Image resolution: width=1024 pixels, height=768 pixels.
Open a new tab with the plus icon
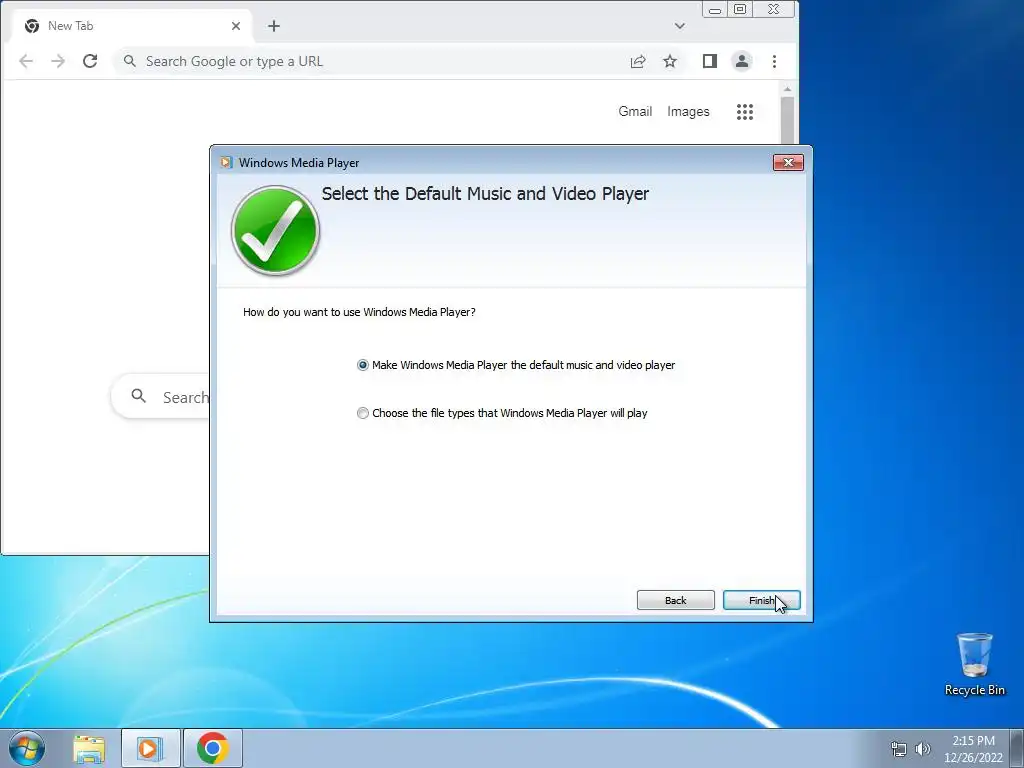274,26
